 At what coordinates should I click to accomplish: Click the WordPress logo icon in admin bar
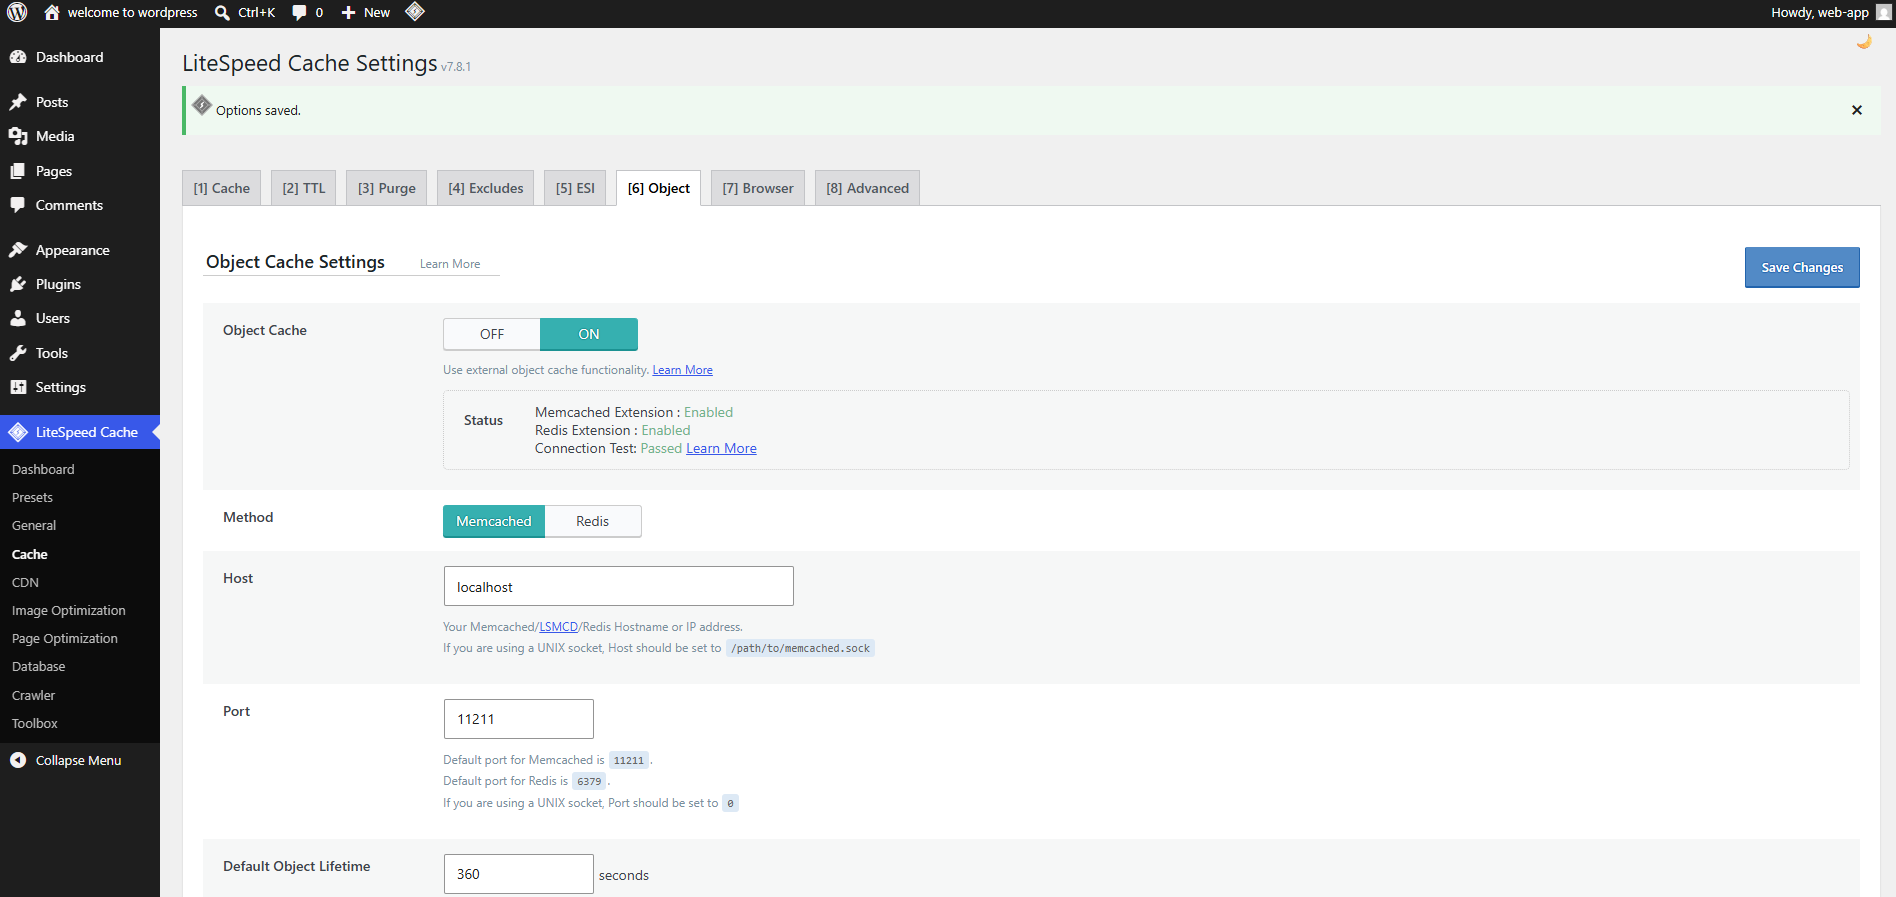(17, 12)
